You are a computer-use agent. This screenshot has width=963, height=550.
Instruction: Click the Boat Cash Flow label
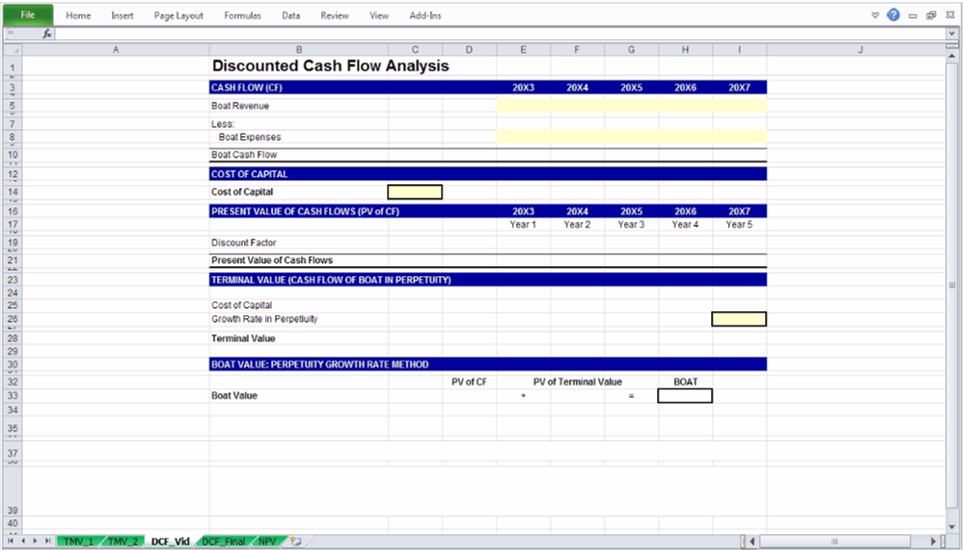[244, 155]
